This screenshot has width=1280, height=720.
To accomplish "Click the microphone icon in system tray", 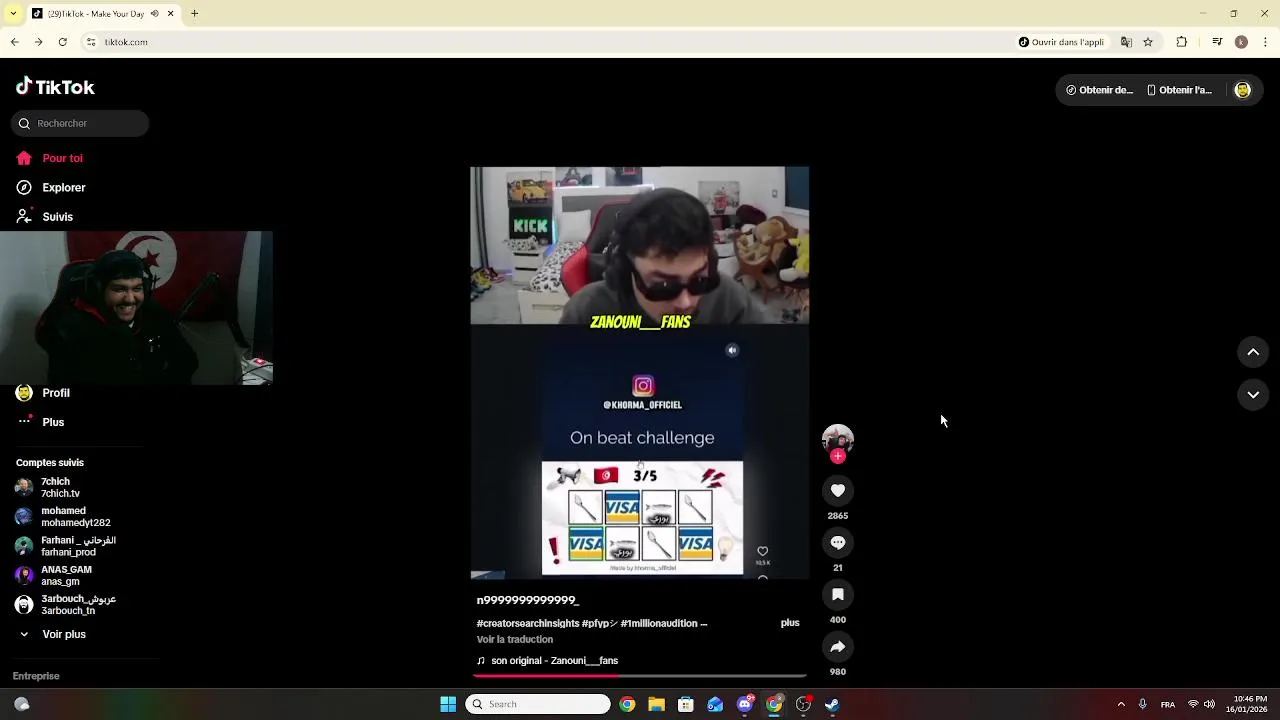I will point(1142,704).
